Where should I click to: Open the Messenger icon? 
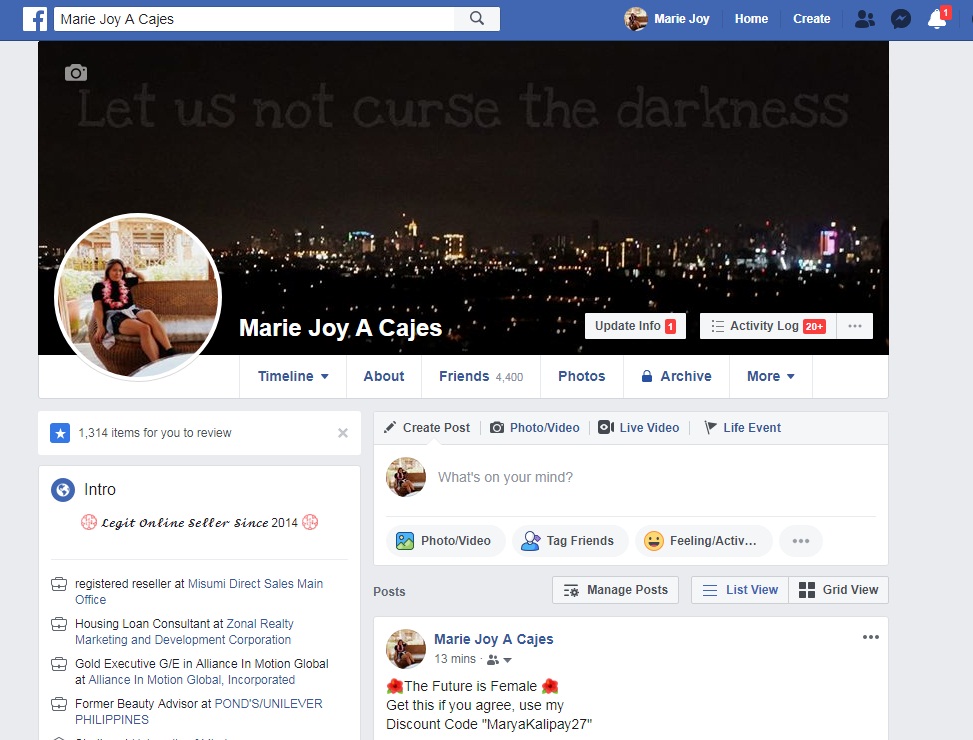pos(900,19)
